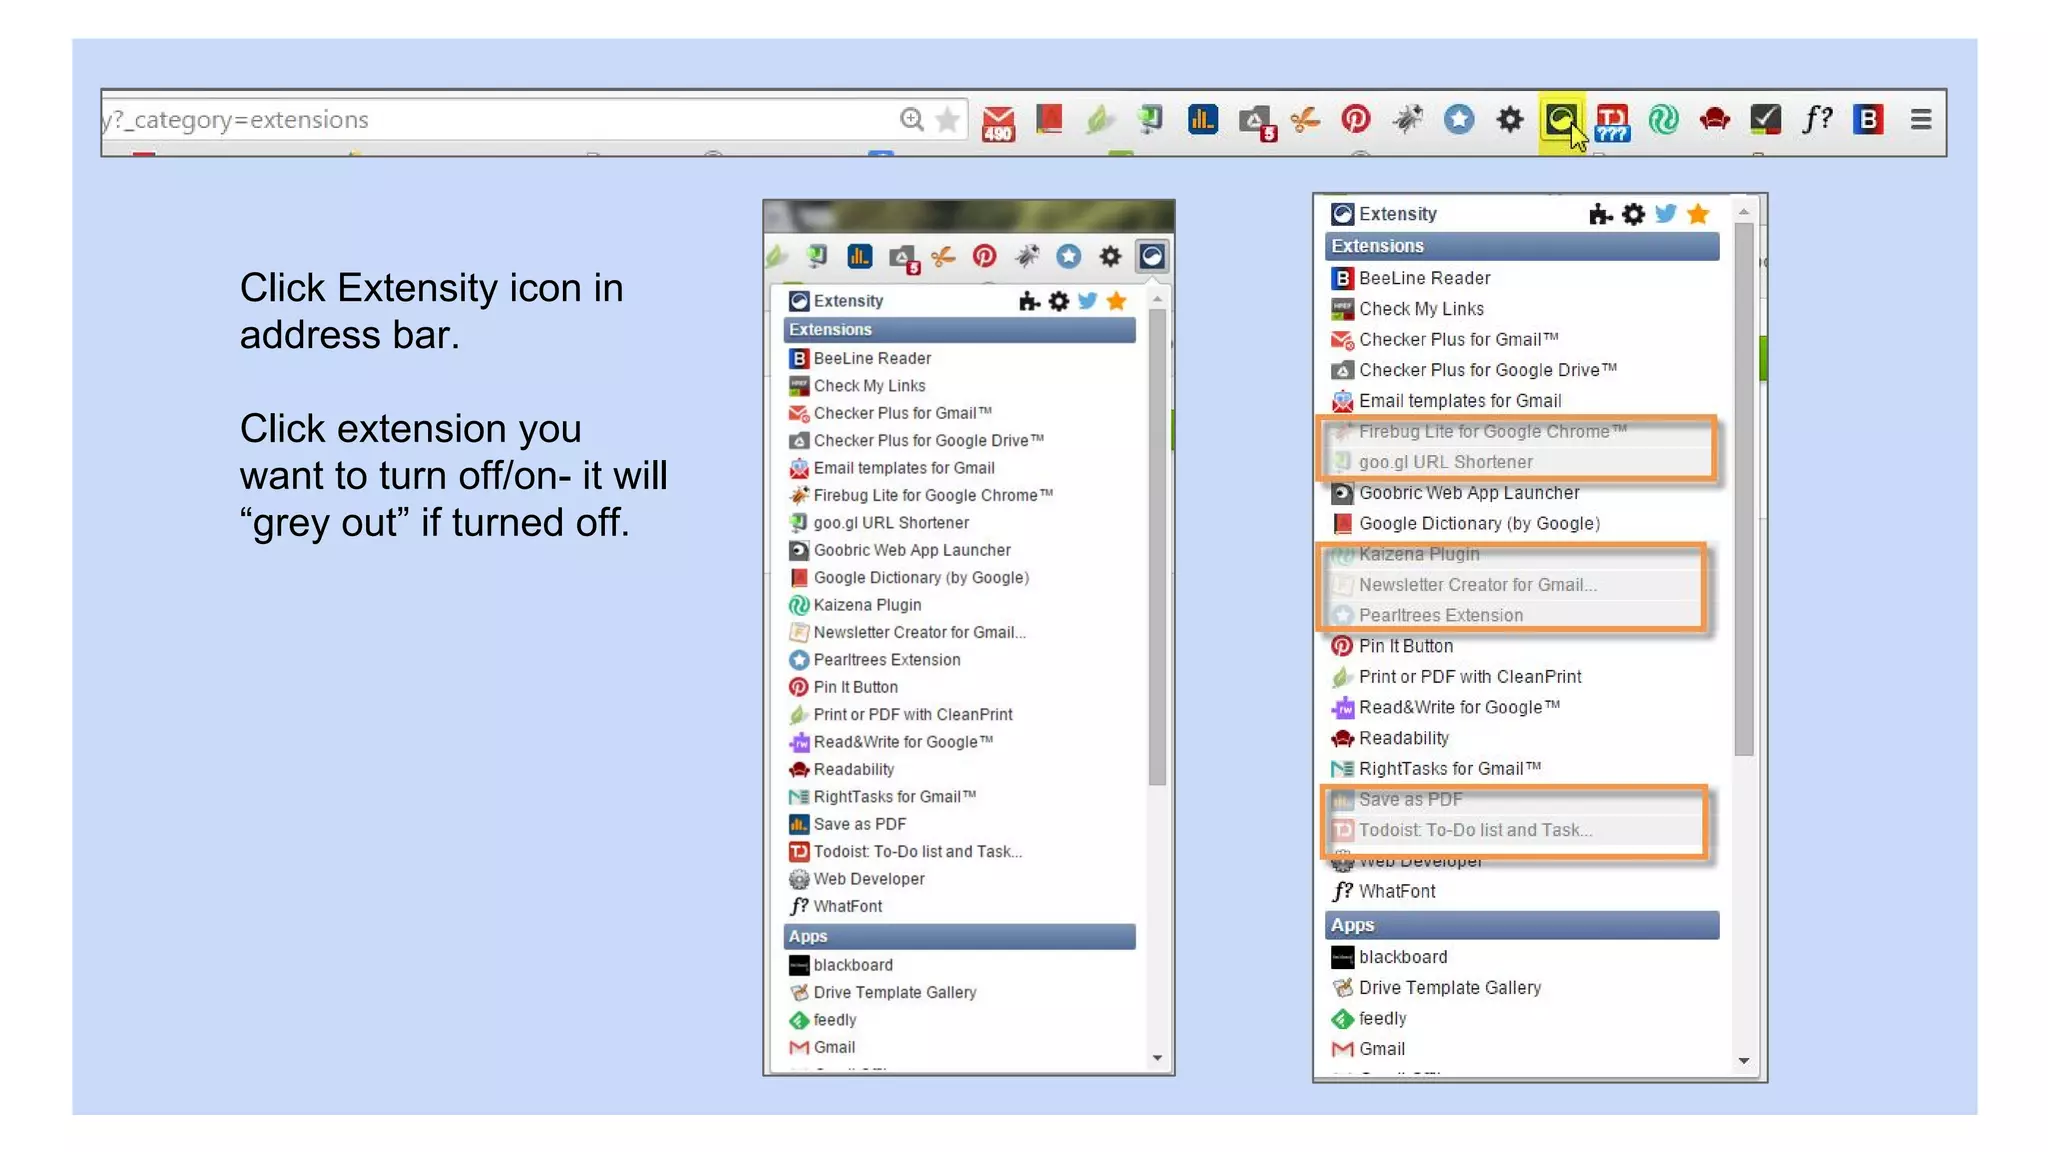Click Extensity icon in left popup's mini toolbar
The image size is (2048, 1152).
click(1151, 257)
